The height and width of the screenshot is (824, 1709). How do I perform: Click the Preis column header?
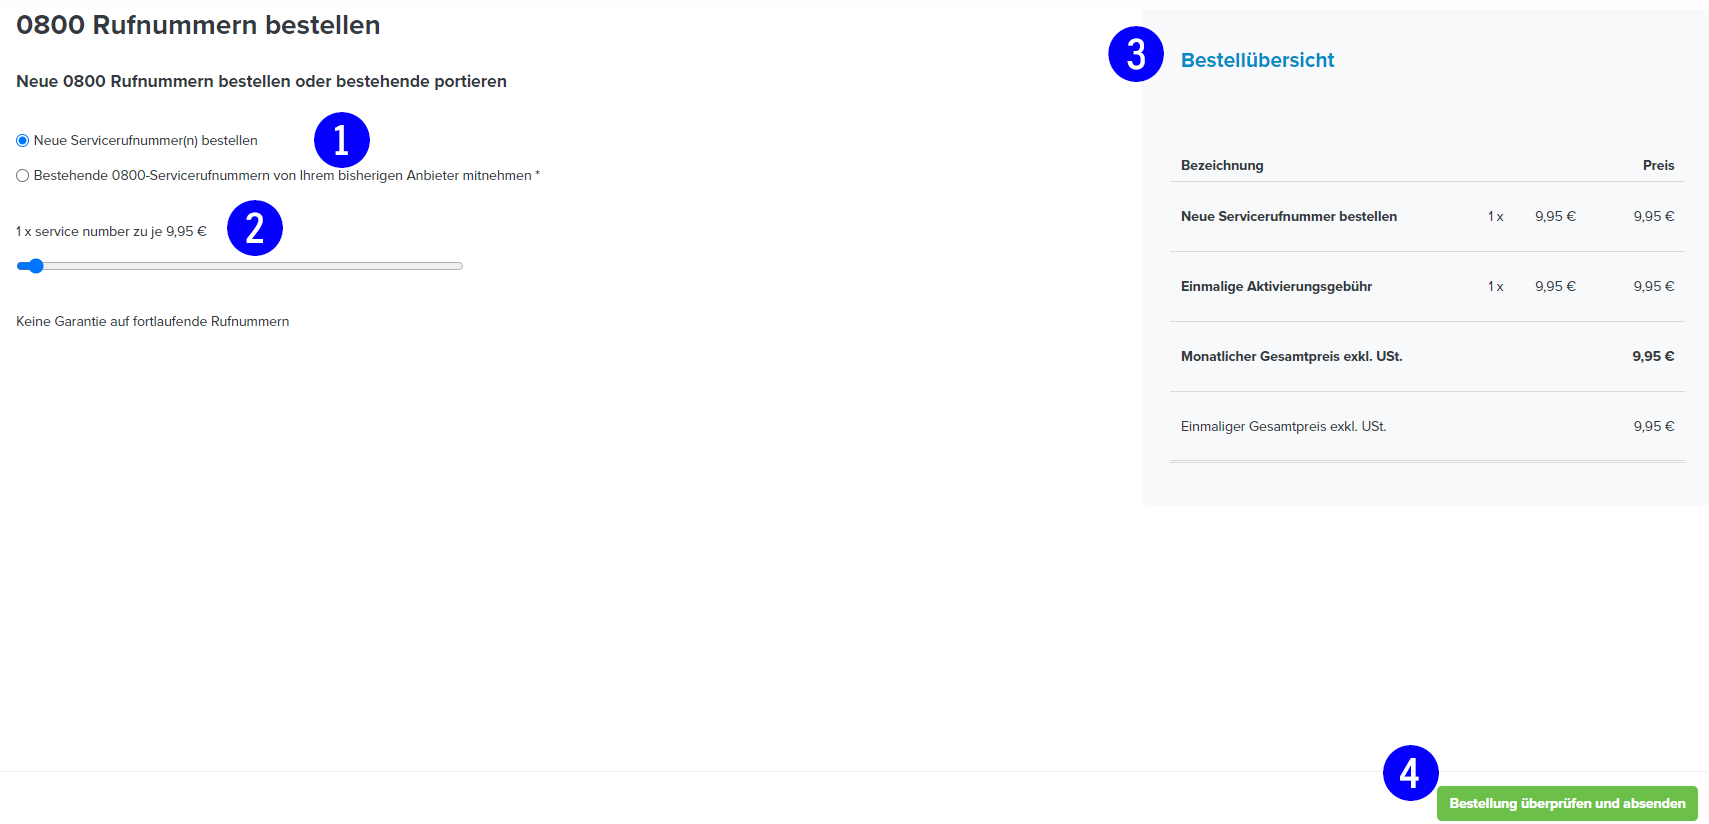click(x=1658, y=165)
